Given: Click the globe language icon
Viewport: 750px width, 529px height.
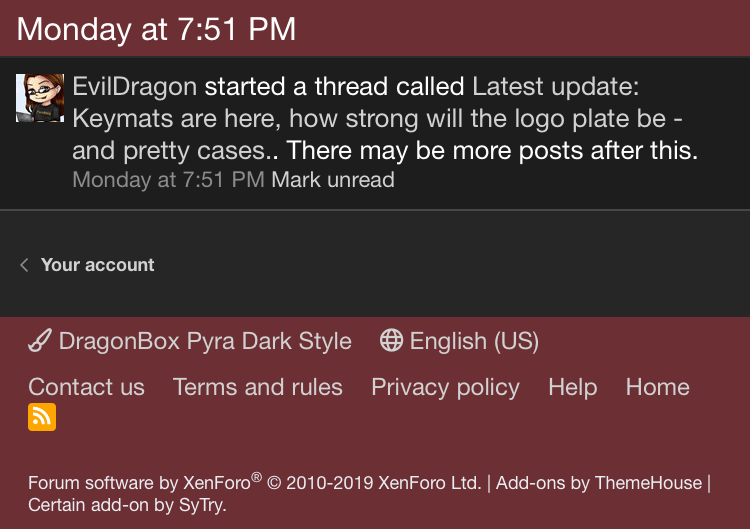Looking at the screenshot, I should 391,340.
